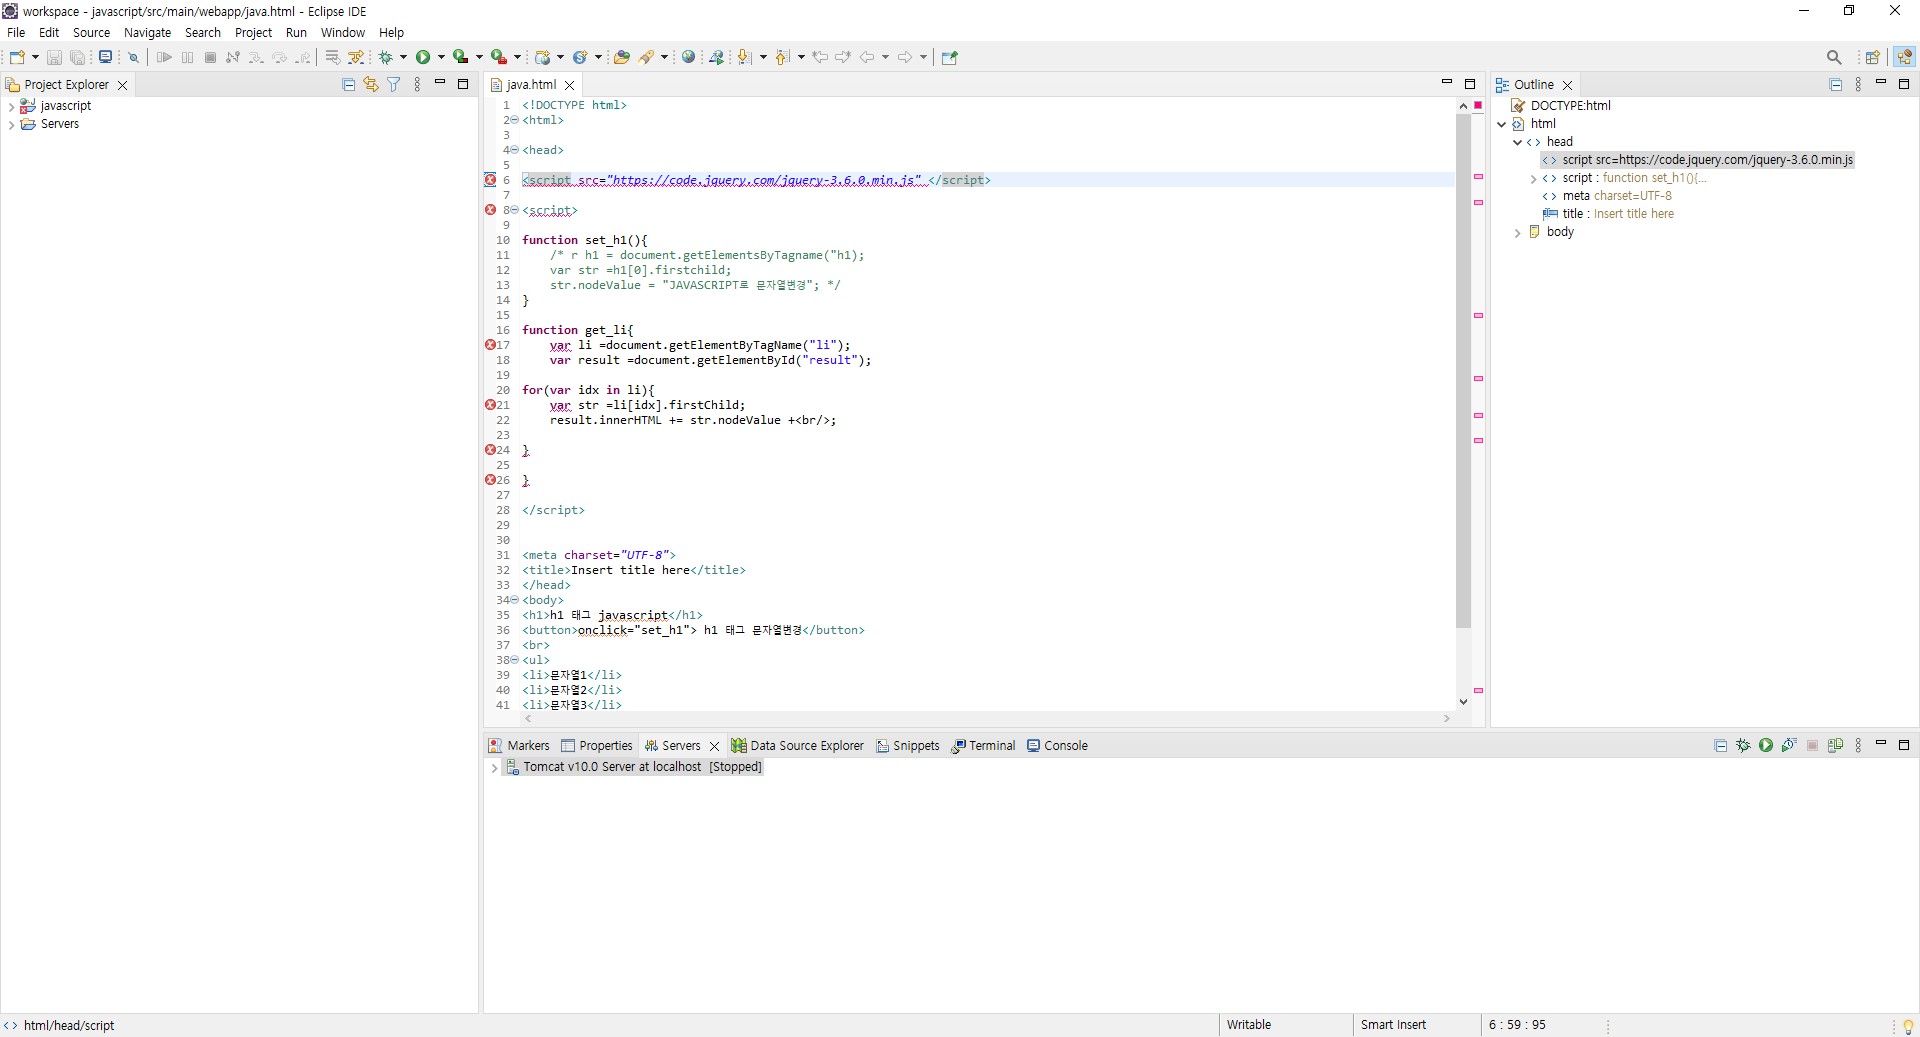Screen dimensions: 1920x1037
Task: Click the horizontal scrollbar right arrow in editor
Action: 1447,718
